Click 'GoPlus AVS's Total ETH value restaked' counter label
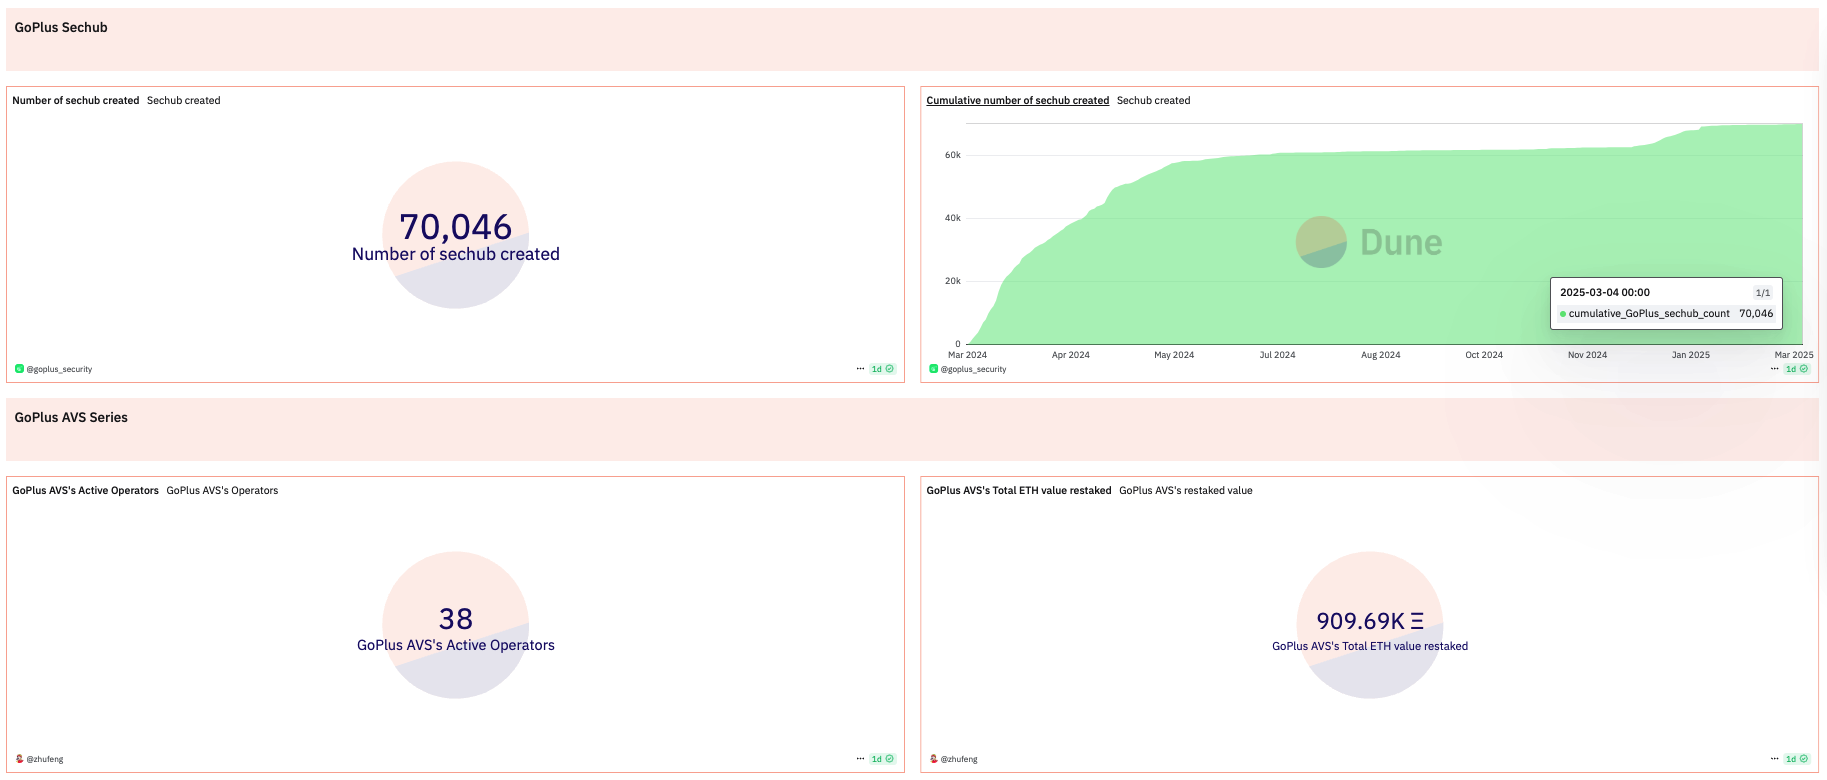 point(1370,646)
